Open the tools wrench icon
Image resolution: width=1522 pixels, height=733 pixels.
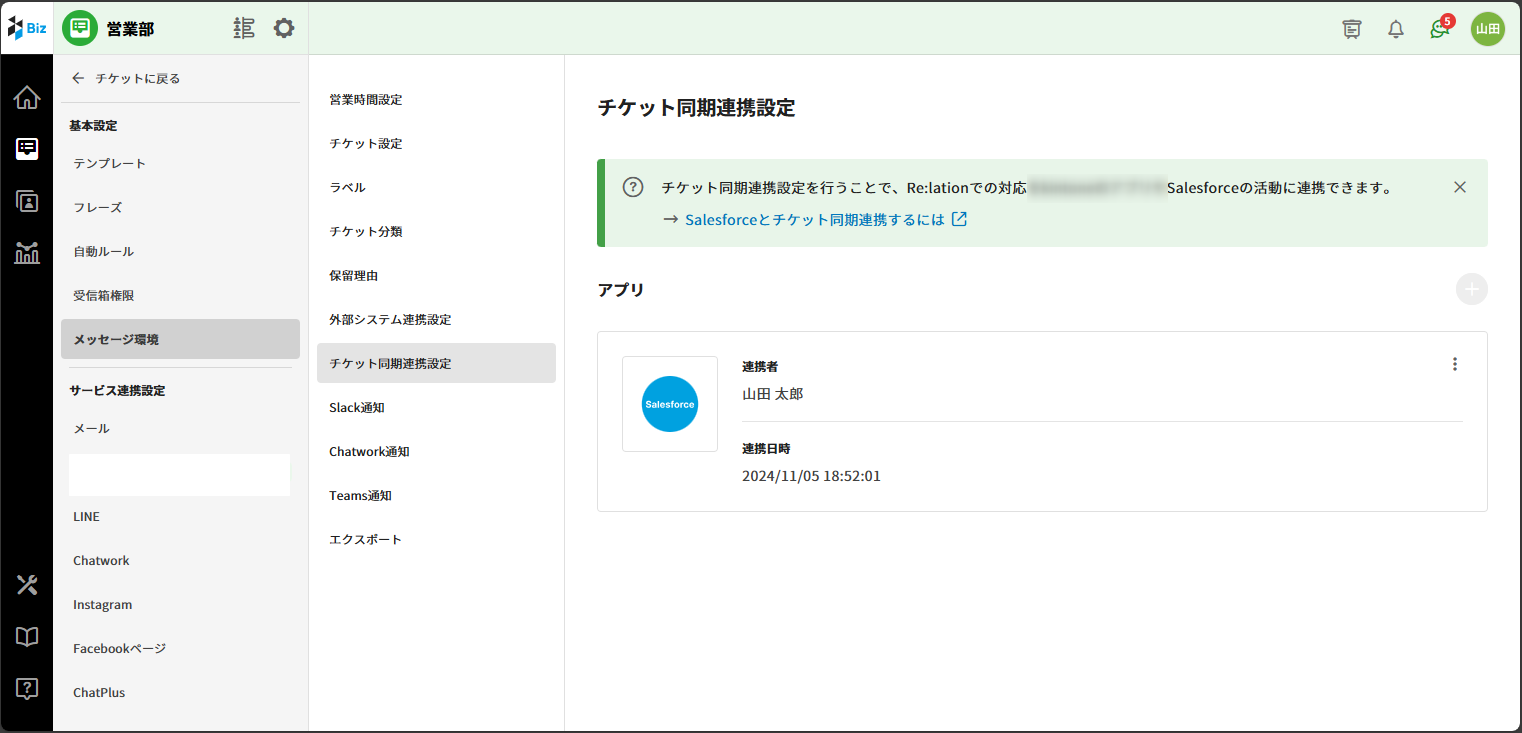(27, 585)
